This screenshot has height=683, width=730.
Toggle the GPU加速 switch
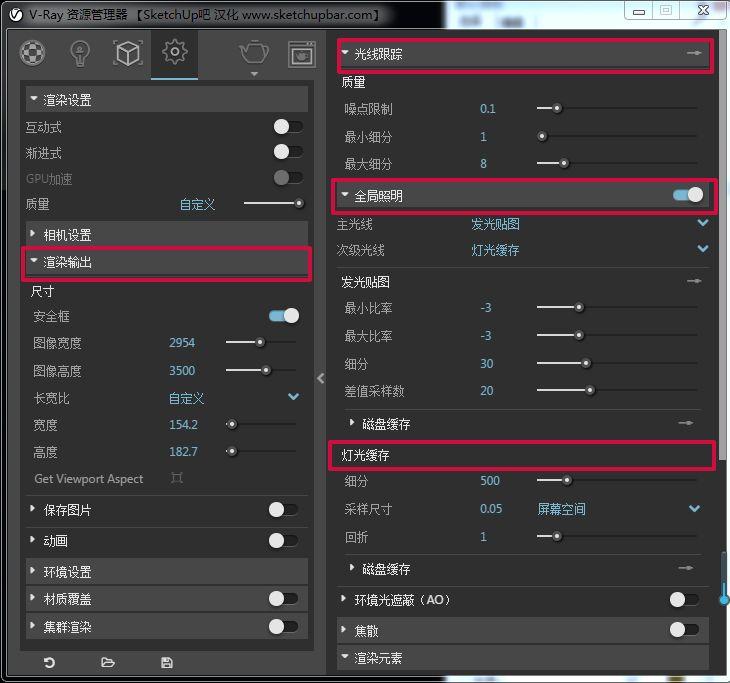pyautogui.click(x=288, y=177)
